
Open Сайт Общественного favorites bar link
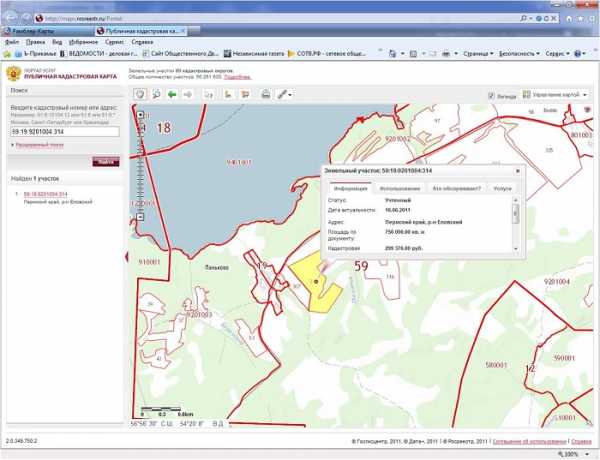click(x=180, y=54)
